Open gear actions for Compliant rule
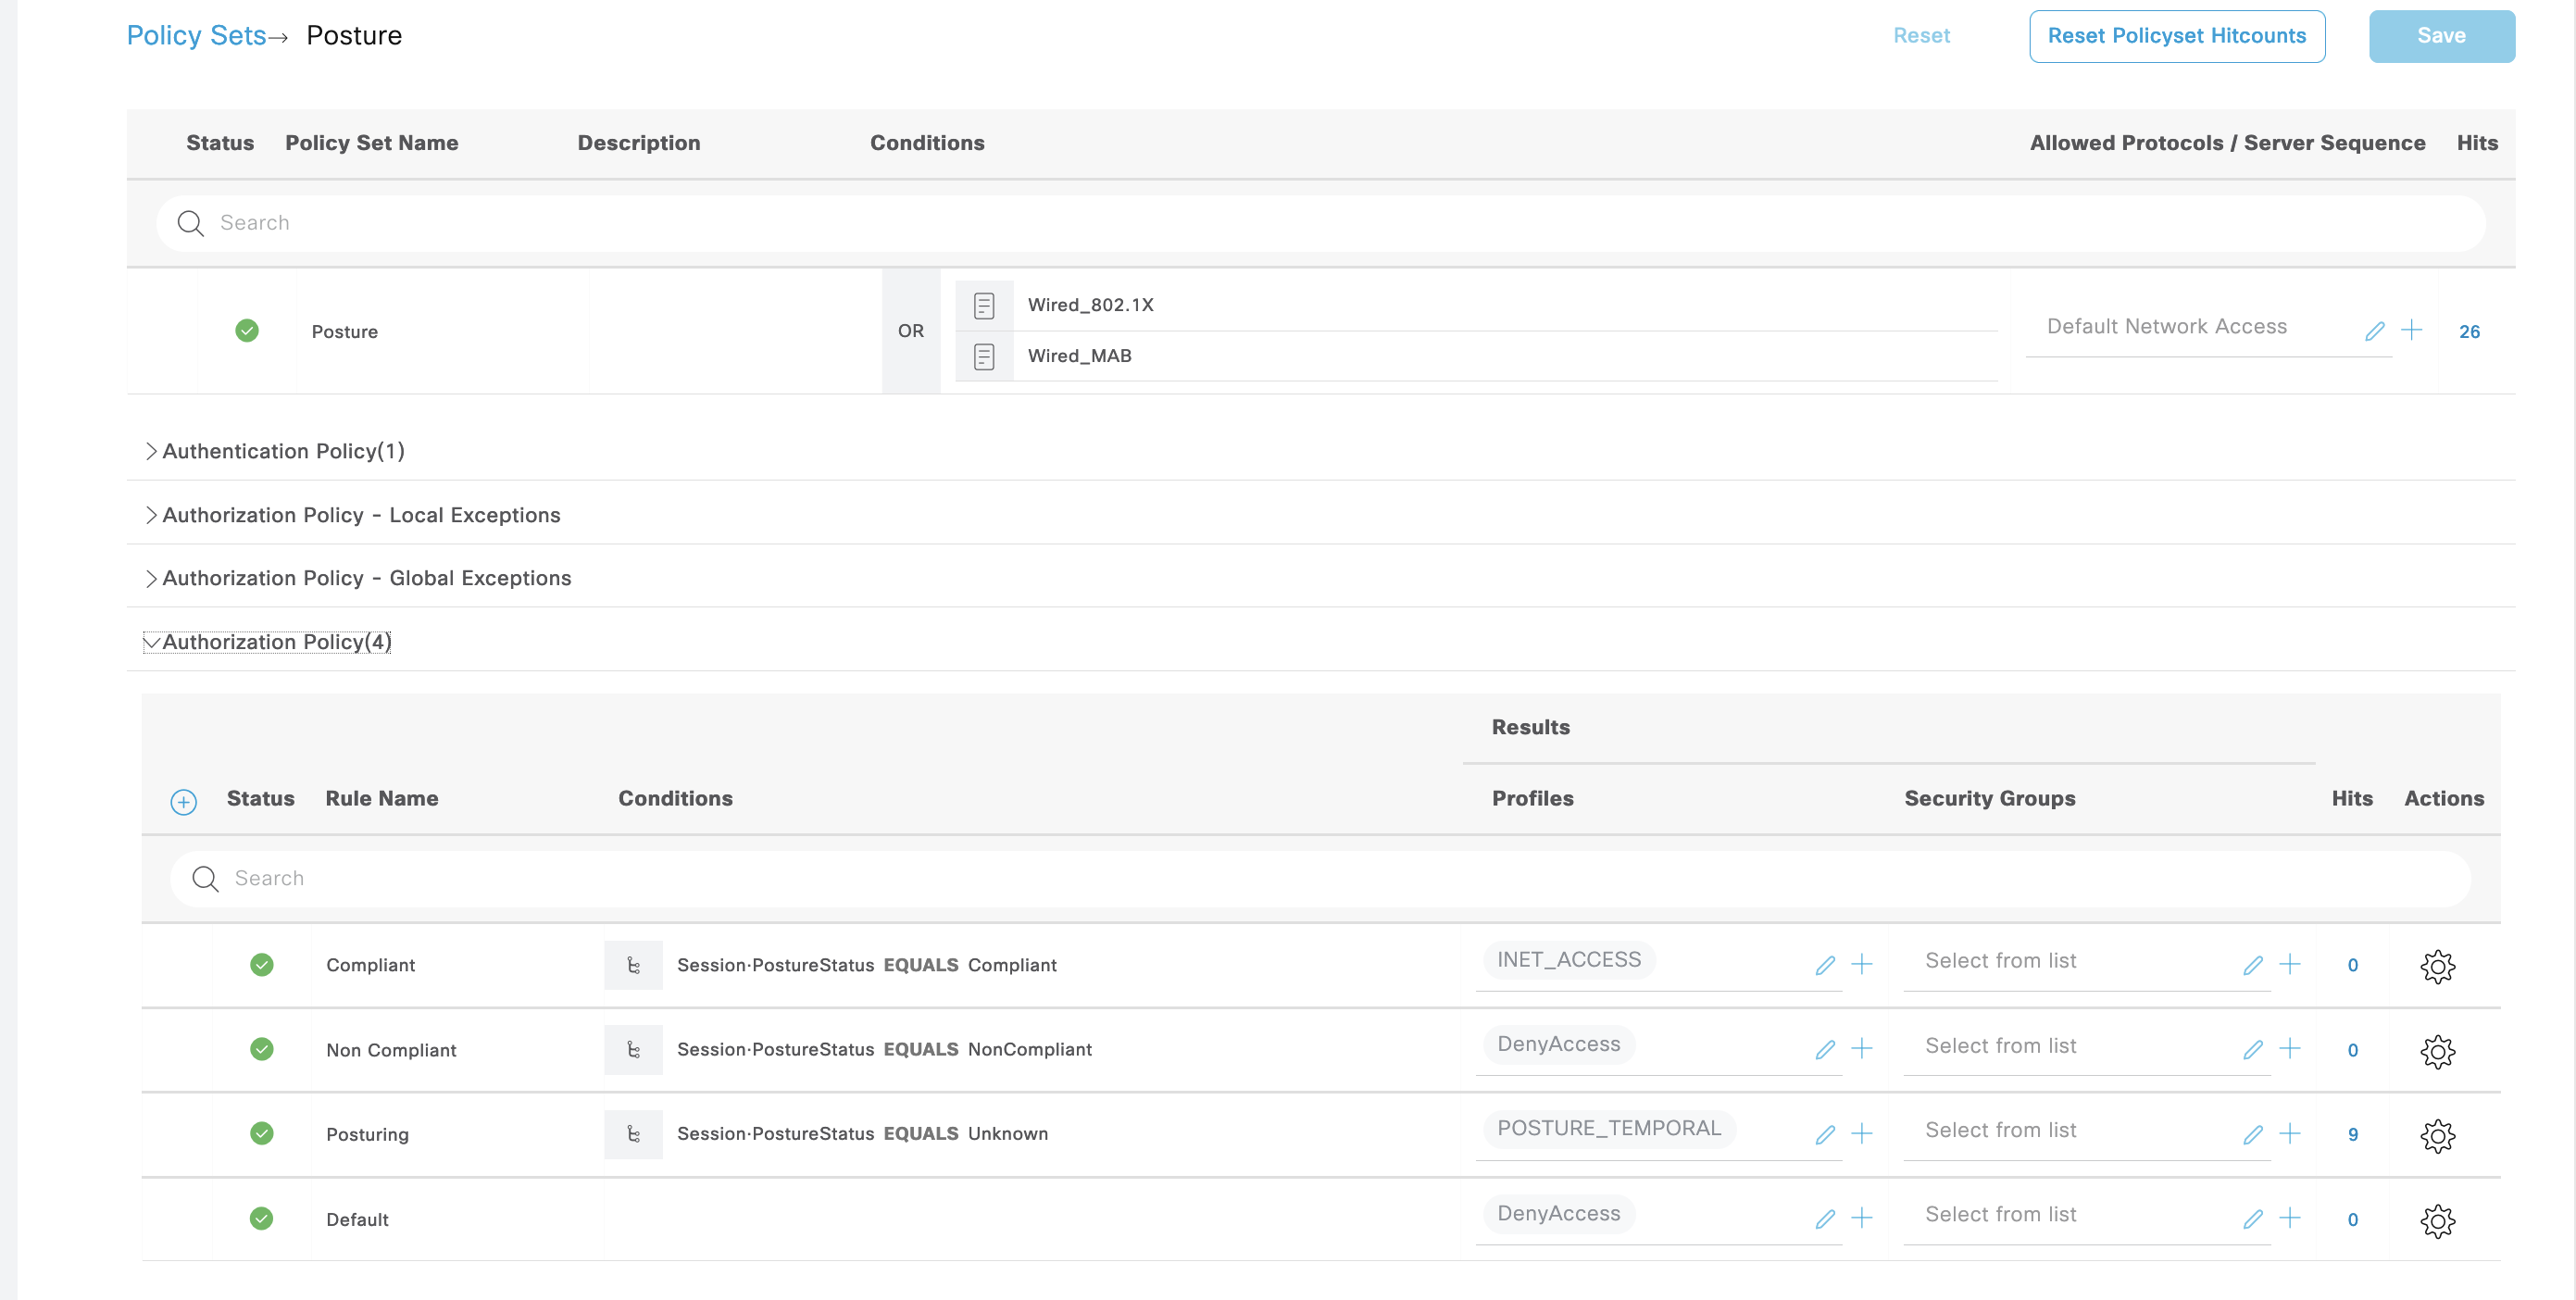The height and width of the screenshot is (1300, 2576). (x=2436, y=966)
